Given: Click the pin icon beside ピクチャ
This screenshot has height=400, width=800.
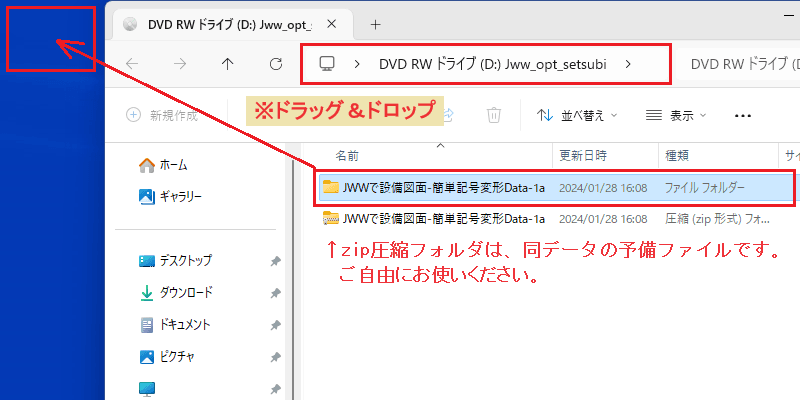Looking at the screenshot, I should 275,357.
